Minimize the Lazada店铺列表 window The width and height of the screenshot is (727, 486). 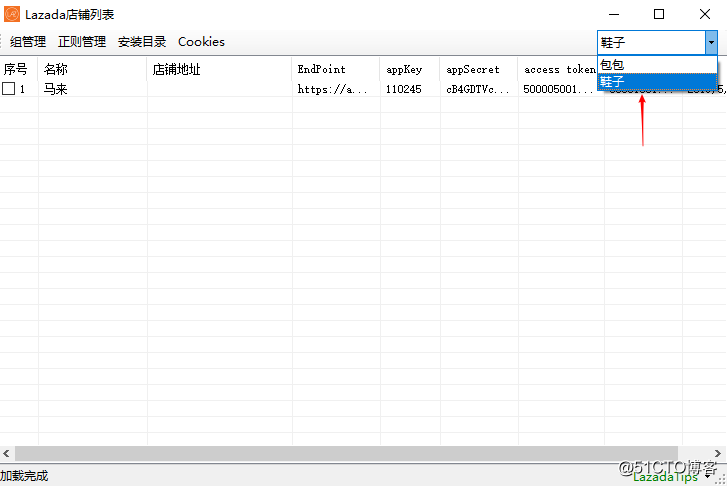(614, 14)
